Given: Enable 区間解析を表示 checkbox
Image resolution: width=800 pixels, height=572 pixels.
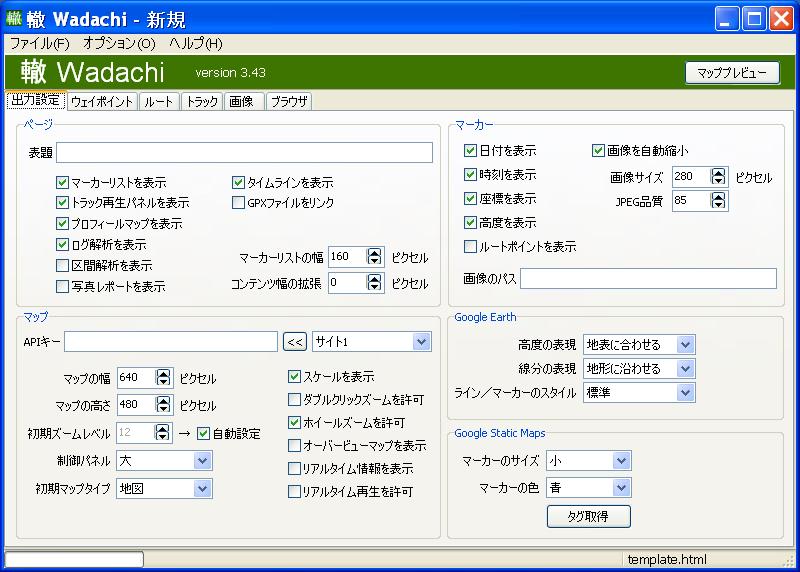Looking at the screenshot, I should [62, 265].
